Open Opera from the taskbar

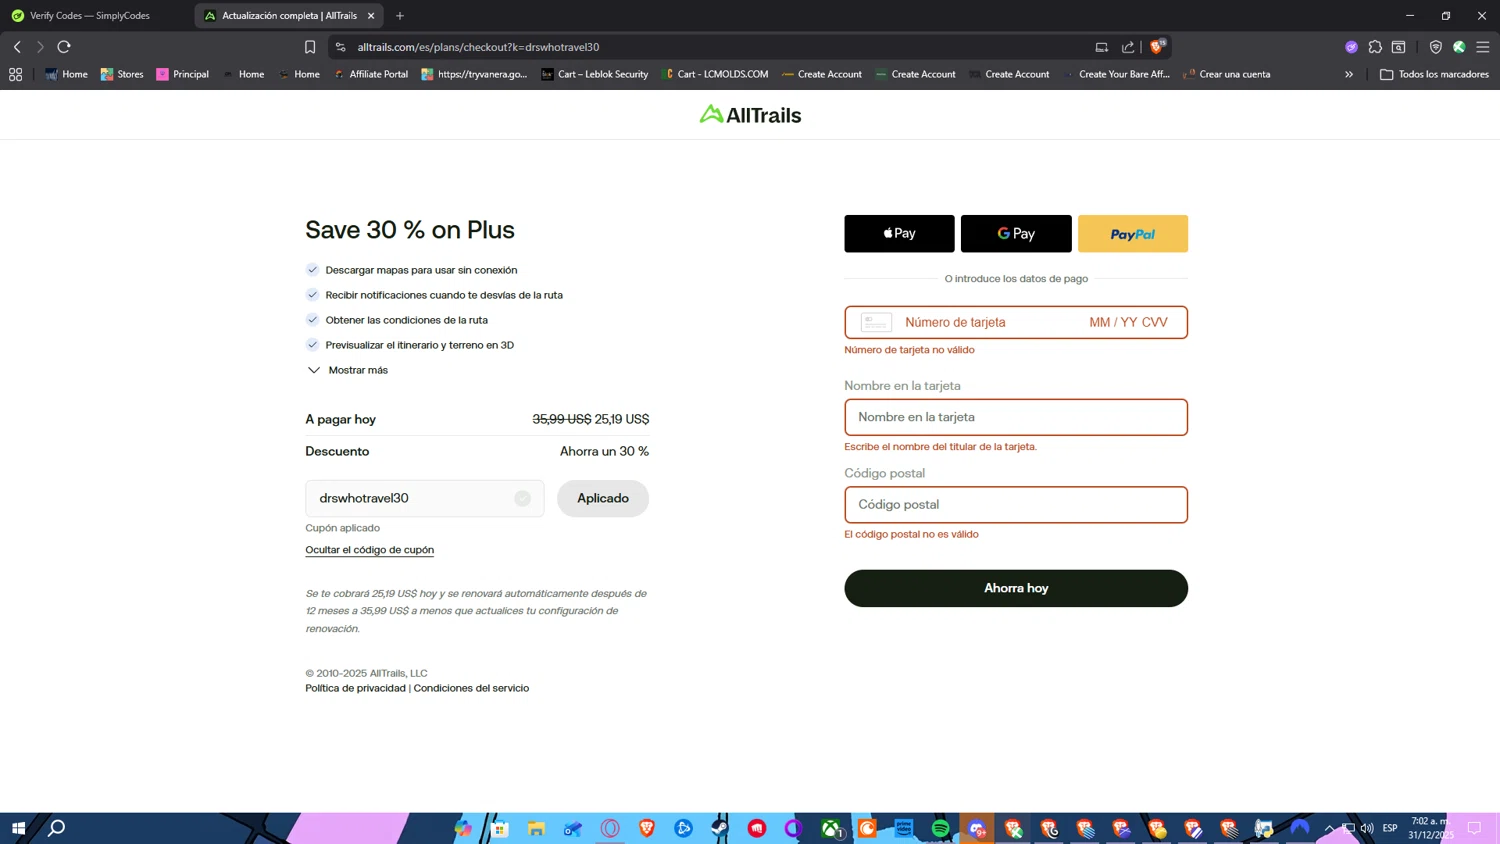(610, 828)
